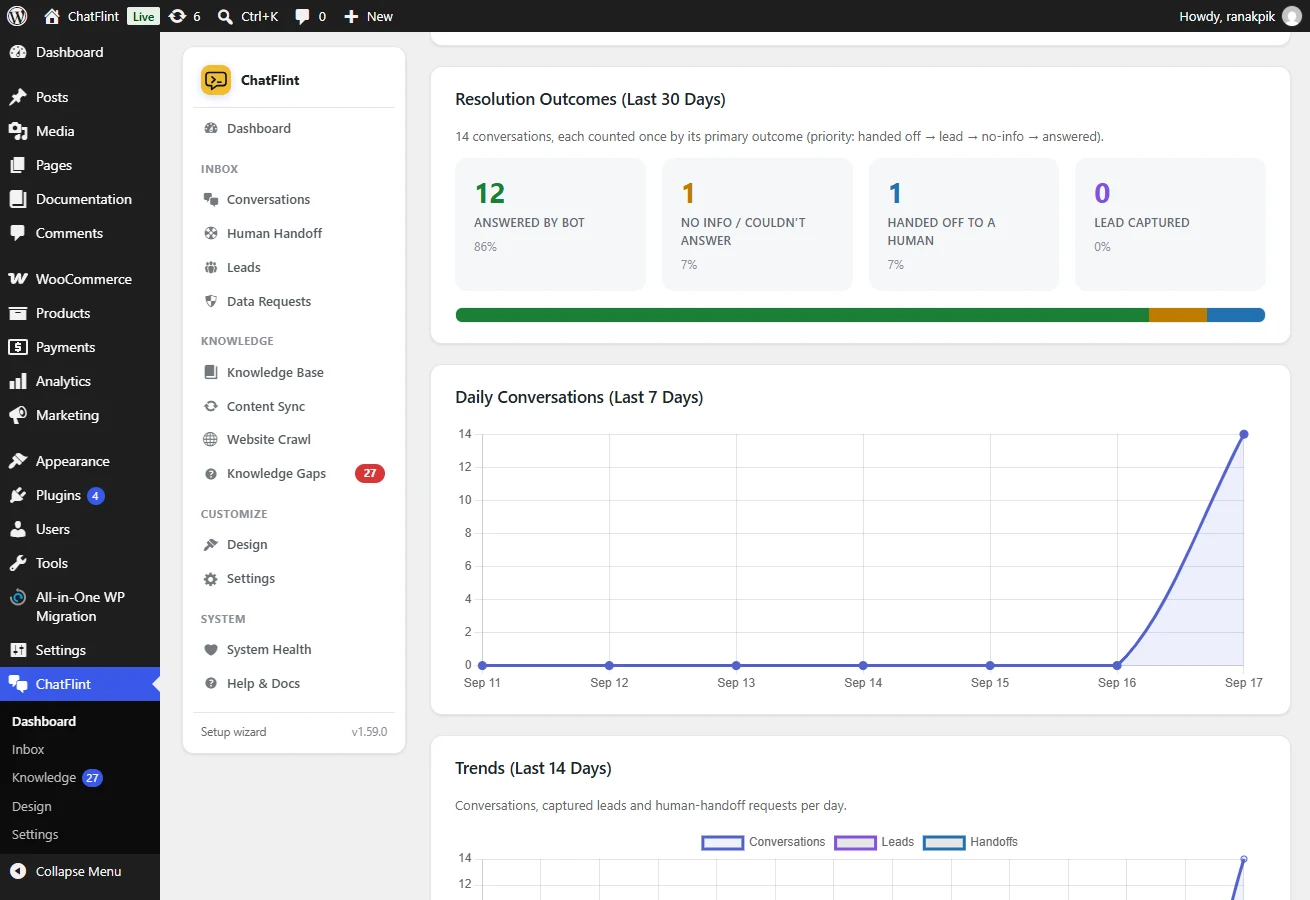Select the Sep 16 data point on Daily Conversations
This screenshot has height=900, width=1310.
tap(1117, 665)
